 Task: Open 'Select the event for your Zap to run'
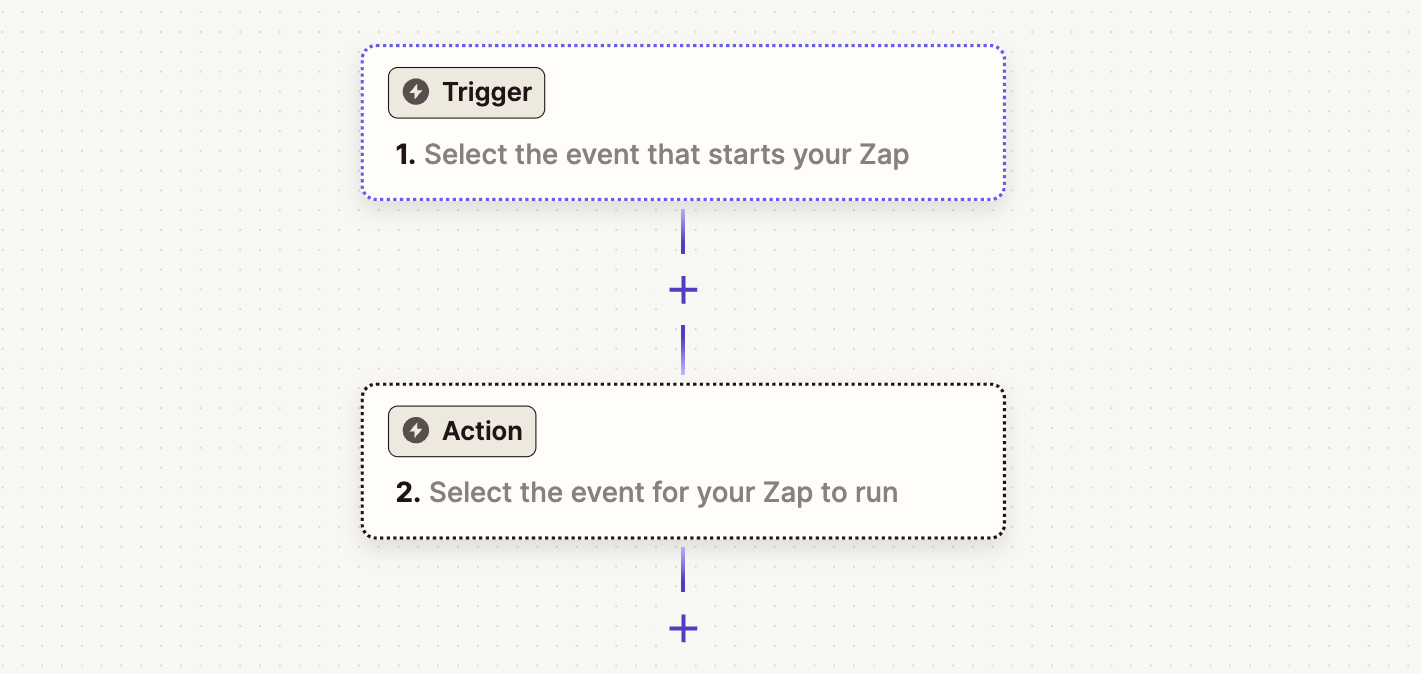click(663, 493)
